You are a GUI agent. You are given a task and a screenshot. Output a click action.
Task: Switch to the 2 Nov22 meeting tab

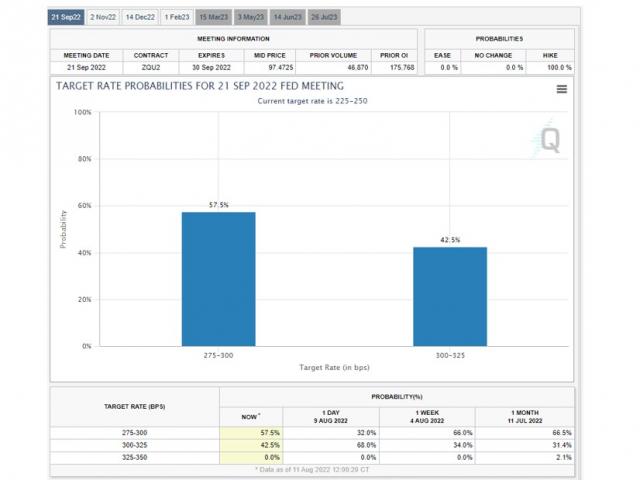click(x=104, y=17)
